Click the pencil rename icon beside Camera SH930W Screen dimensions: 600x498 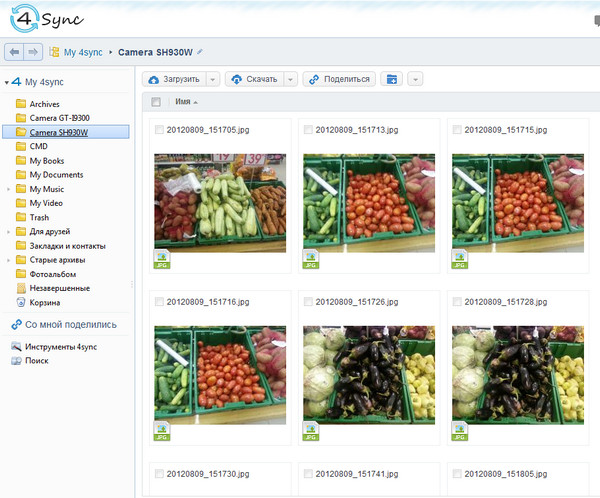pyautogui.click(x=200, y=51)
